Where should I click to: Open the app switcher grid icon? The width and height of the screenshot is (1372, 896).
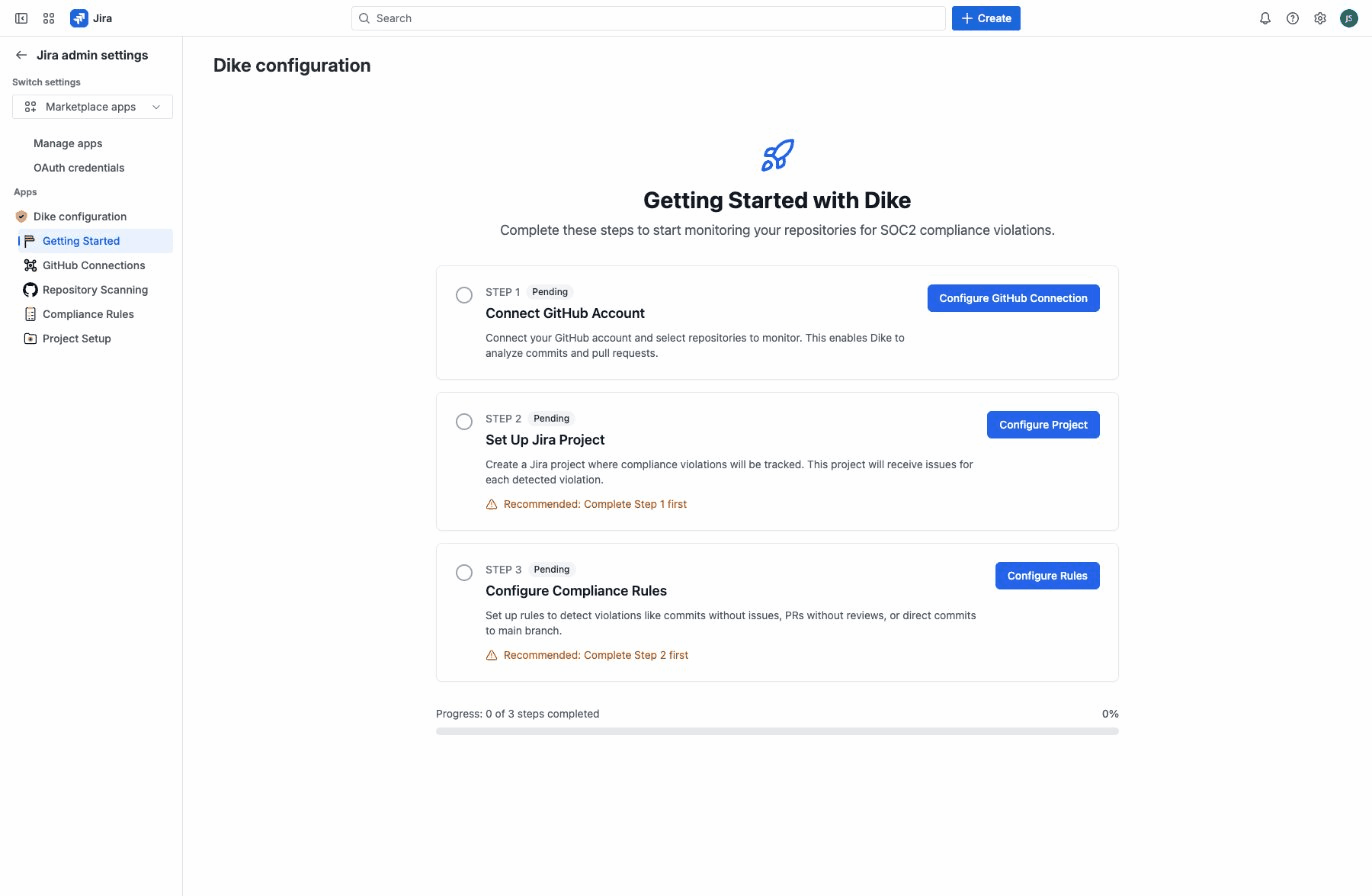(x=48, y=18)
